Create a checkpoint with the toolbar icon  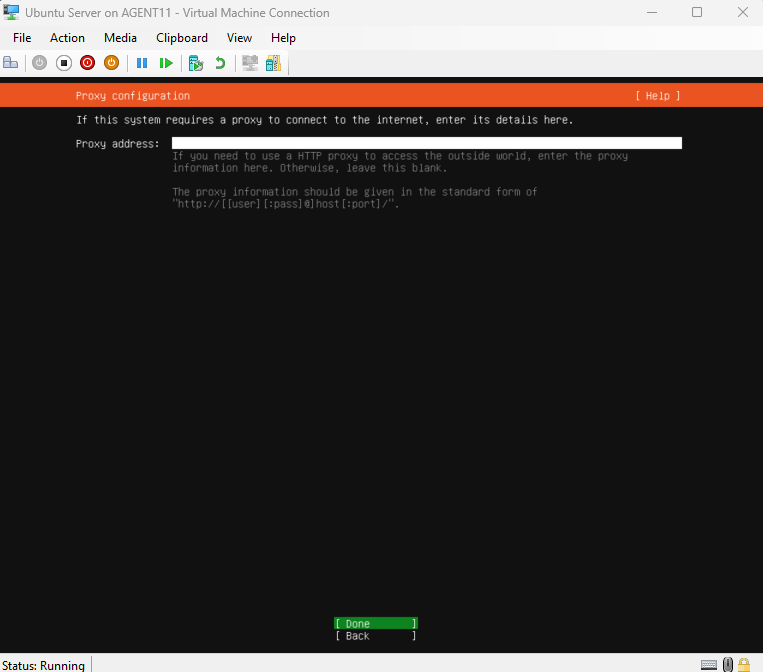pyautogui.click(x=196, y=63)
